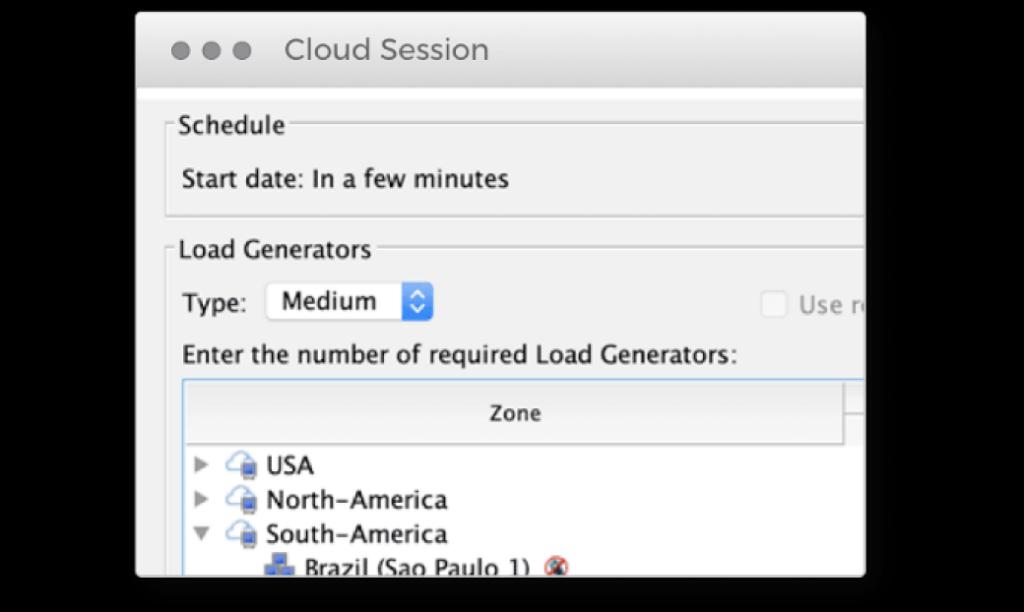Click the North-America zone cloud icon
1024x612 pixels.
pos(242,499)
